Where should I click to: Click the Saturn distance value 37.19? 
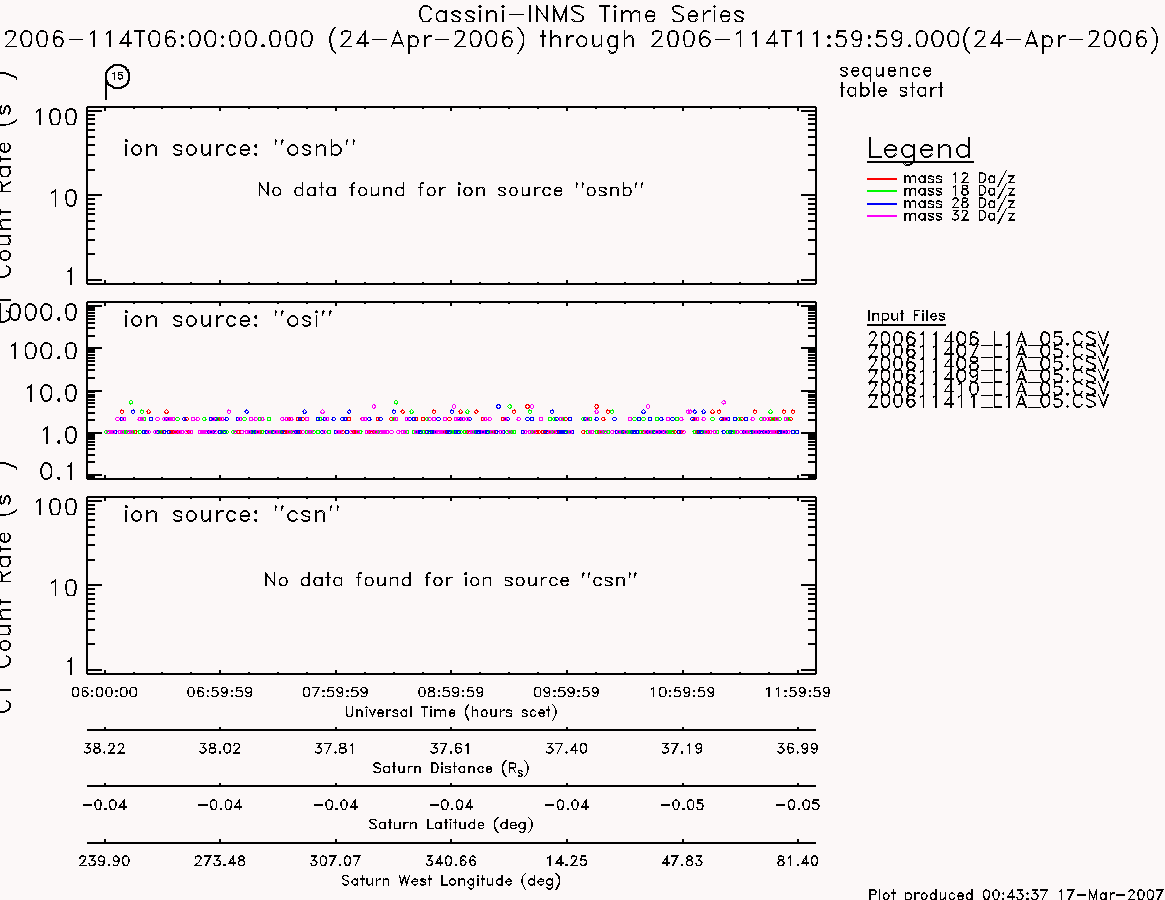pyautogui.click(x=682, y=748)
